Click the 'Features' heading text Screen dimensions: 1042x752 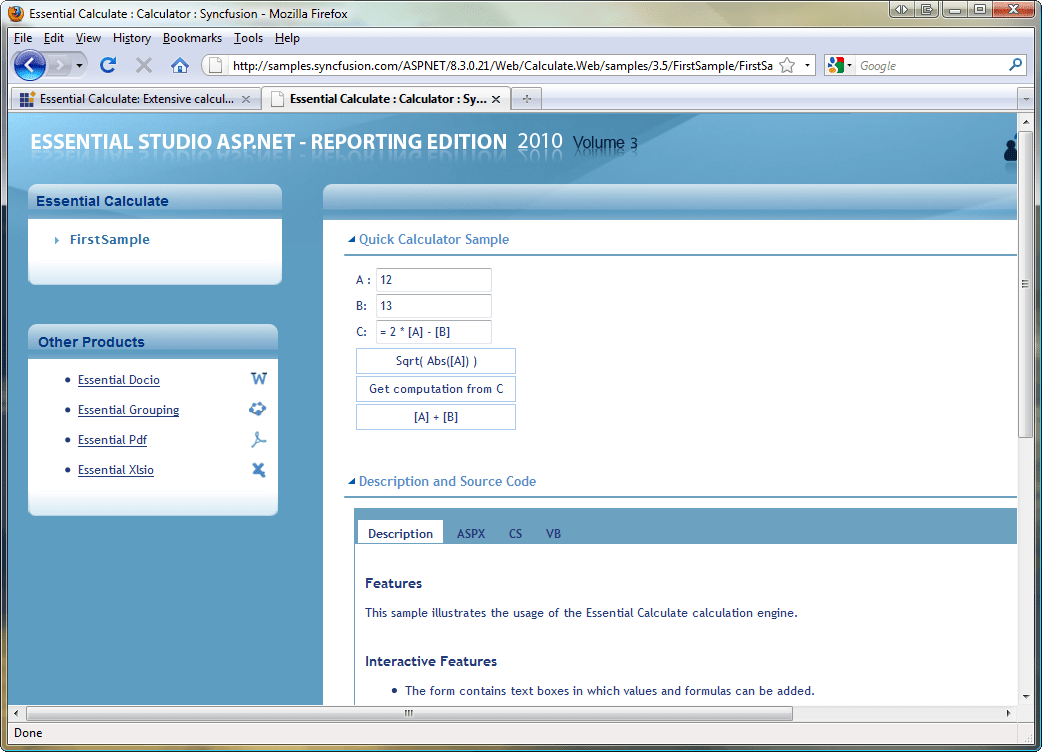(x=393, y=583)
